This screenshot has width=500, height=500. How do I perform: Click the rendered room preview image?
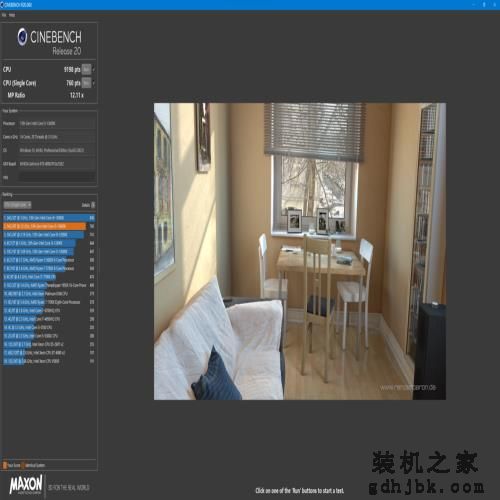(x=300, y=251)
